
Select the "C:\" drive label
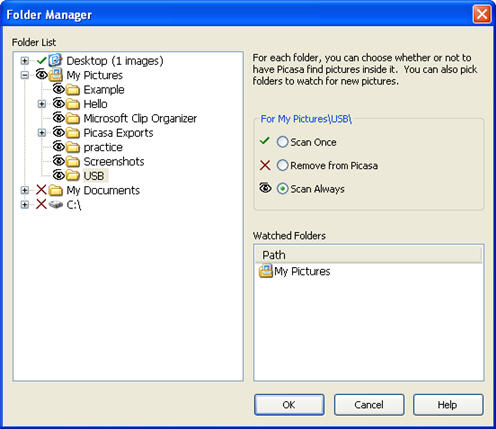(74, 204)
